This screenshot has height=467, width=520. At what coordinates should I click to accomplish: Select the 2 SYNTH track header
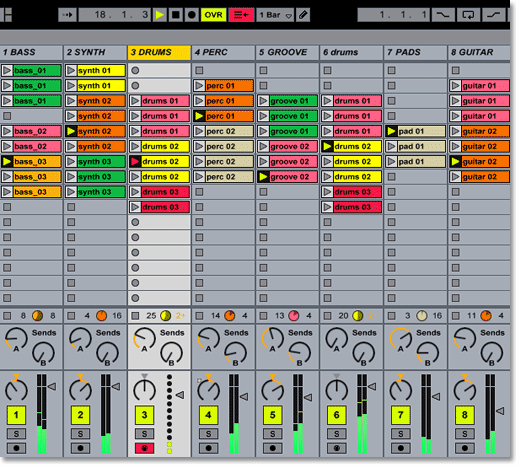point(95,52)
